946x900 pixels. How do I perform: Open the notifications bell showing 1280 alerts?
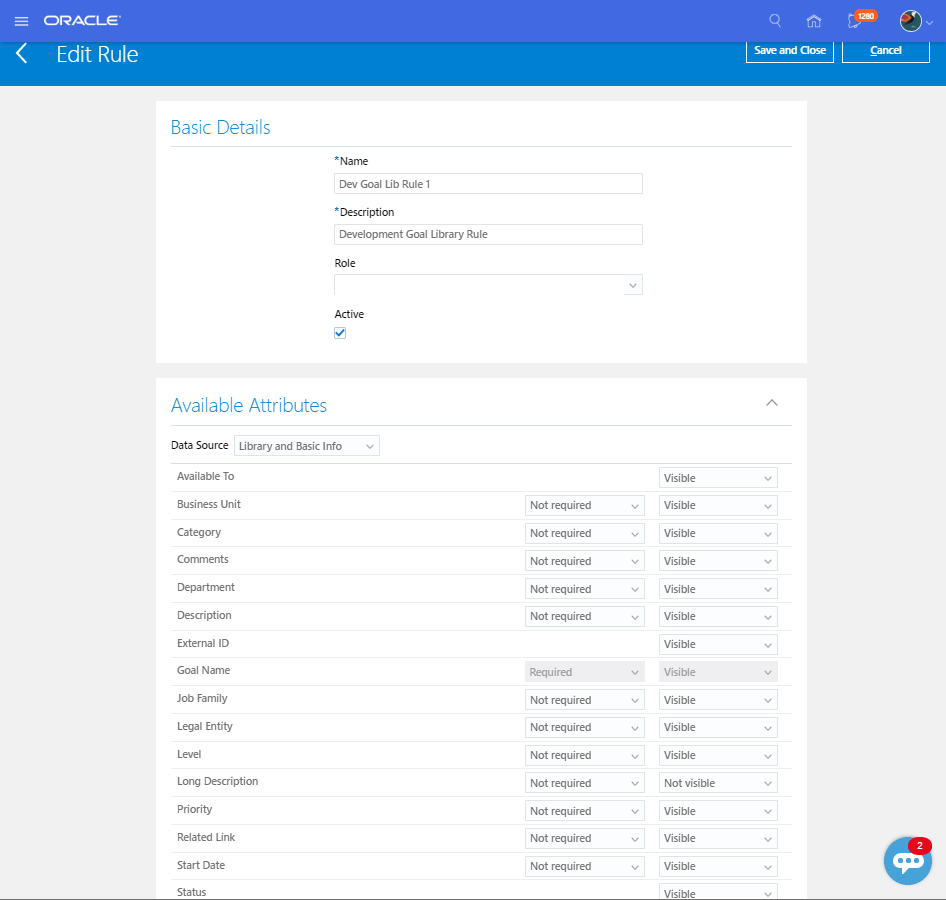858,20
